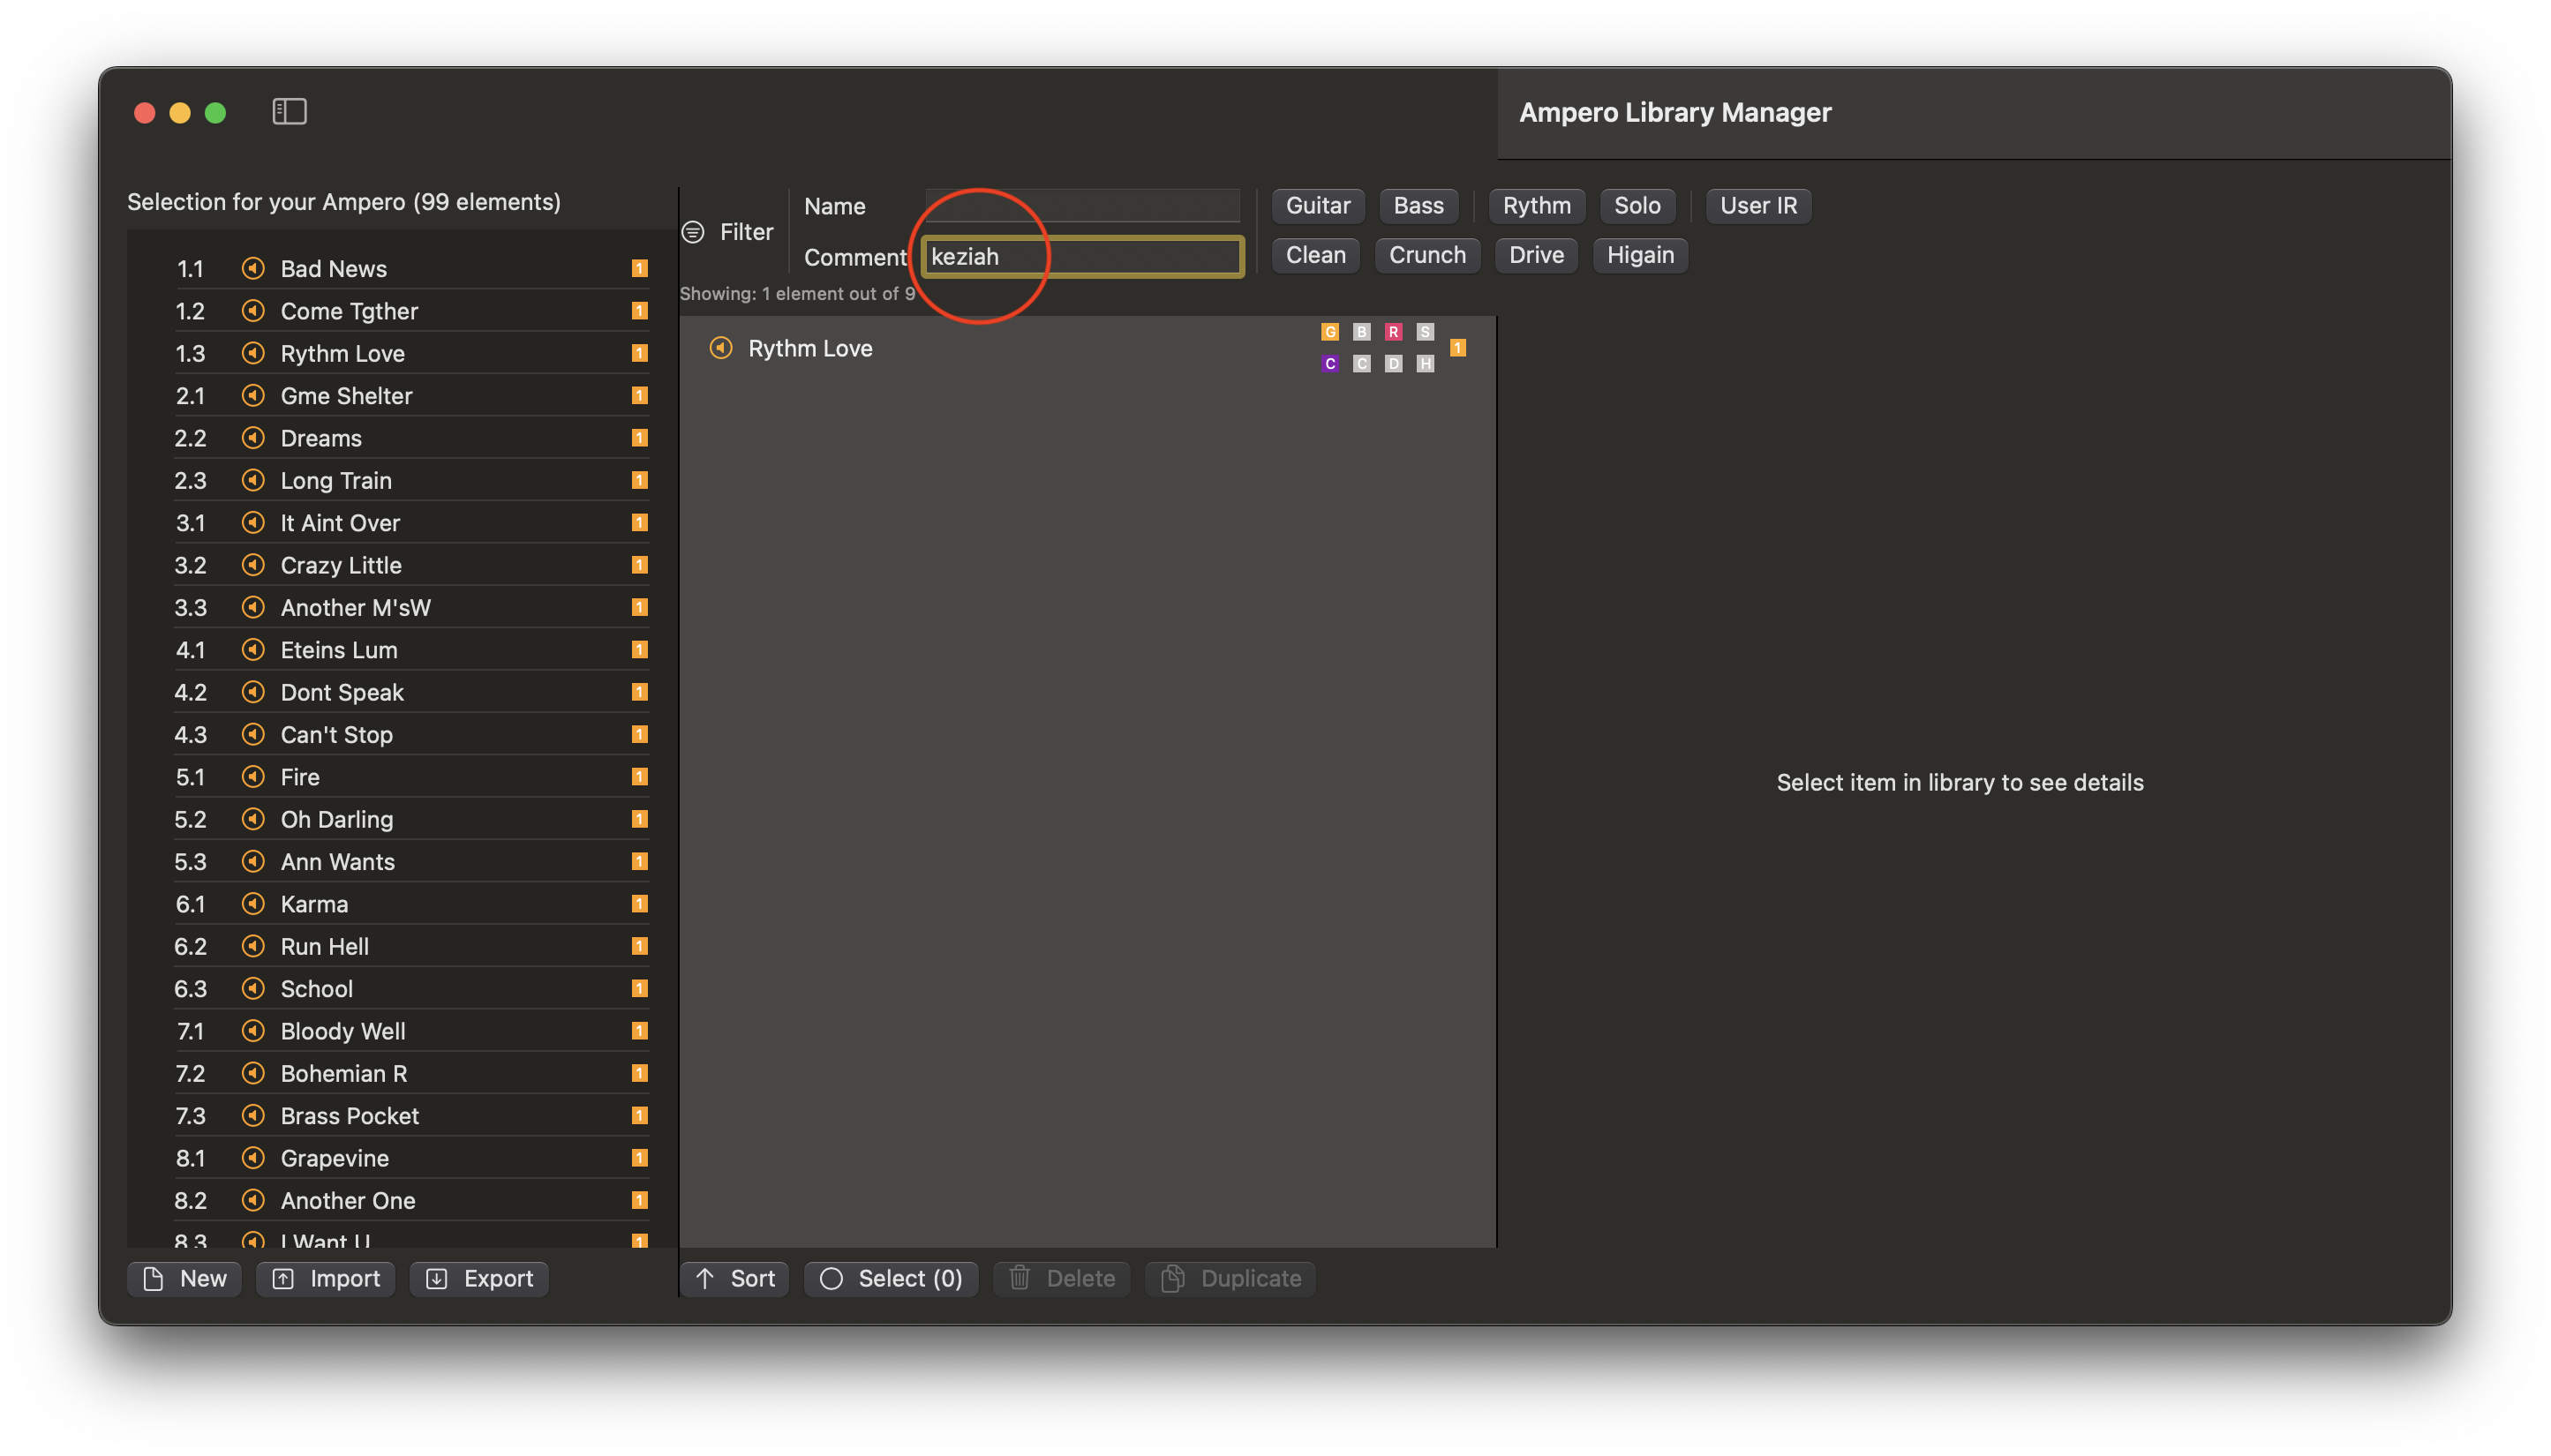Expand the Sort options dropdown
2551x1456 pixels.
point(734,1277)
